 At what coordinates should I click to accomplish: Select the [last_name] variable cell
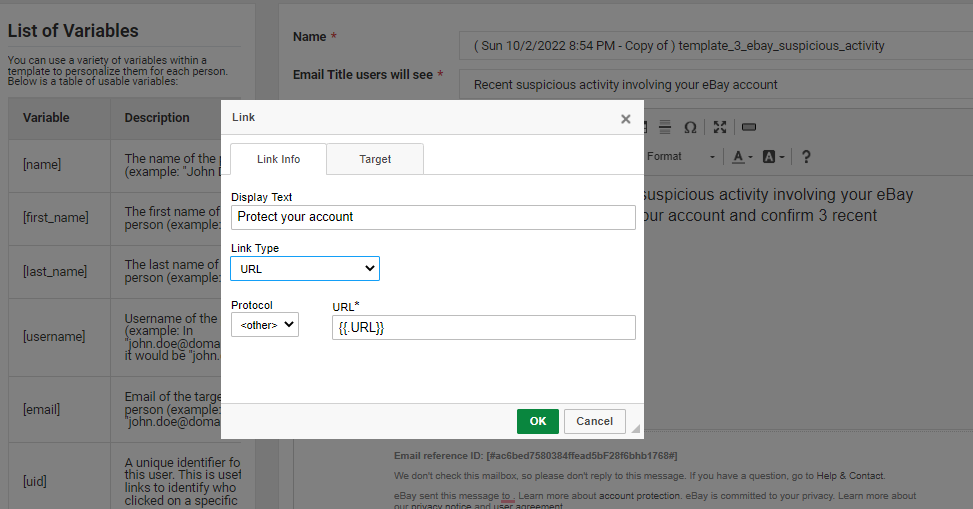[60, 272]
